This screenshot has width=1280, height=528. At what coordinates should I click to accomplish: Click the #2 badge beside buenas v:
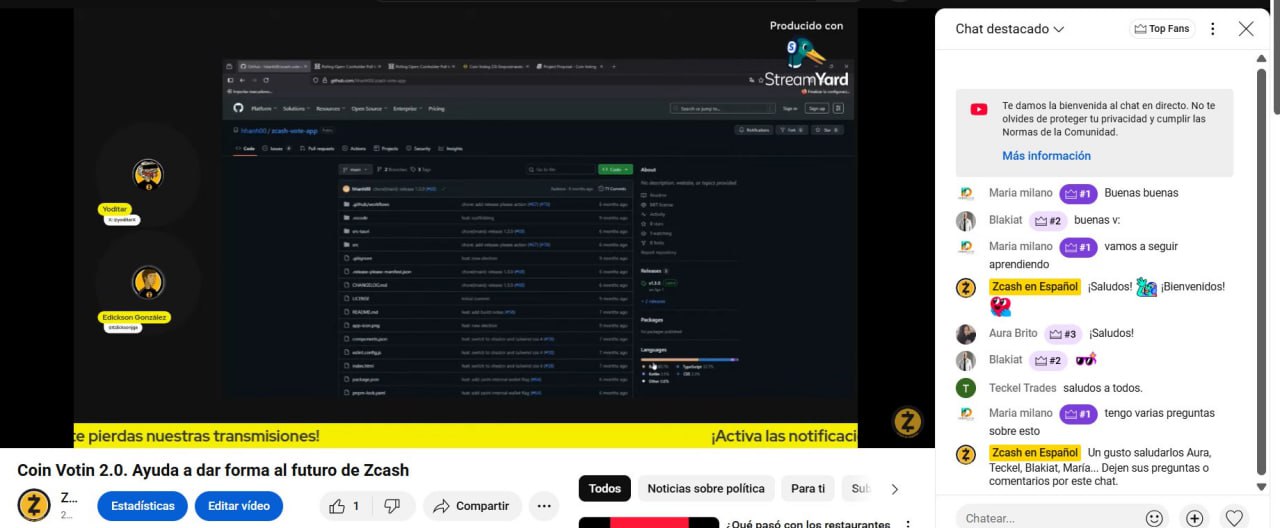click(x=1048, y=220)
